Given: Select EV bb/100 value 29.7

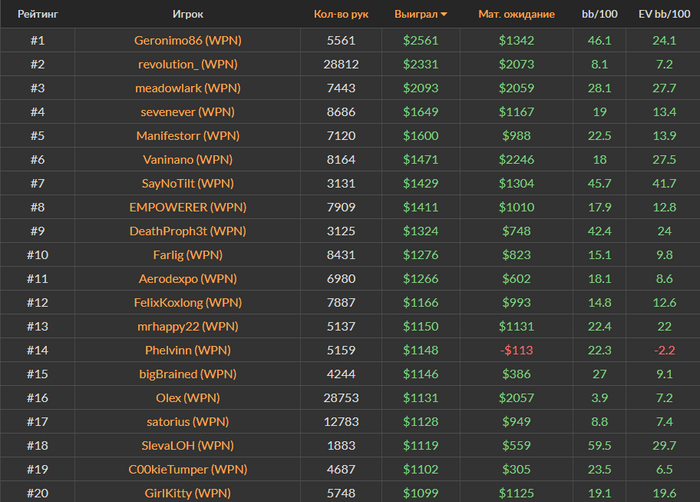Looking at the screenshot, I should [x=664, y=445].
